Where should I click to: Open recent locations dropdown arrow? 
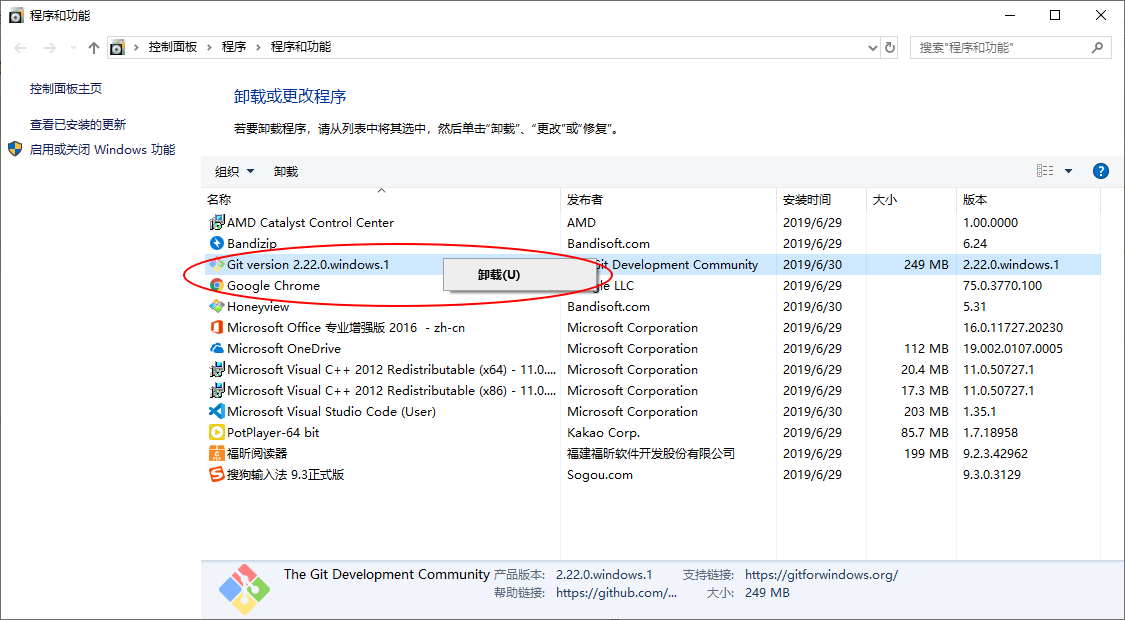pos(73,47)
